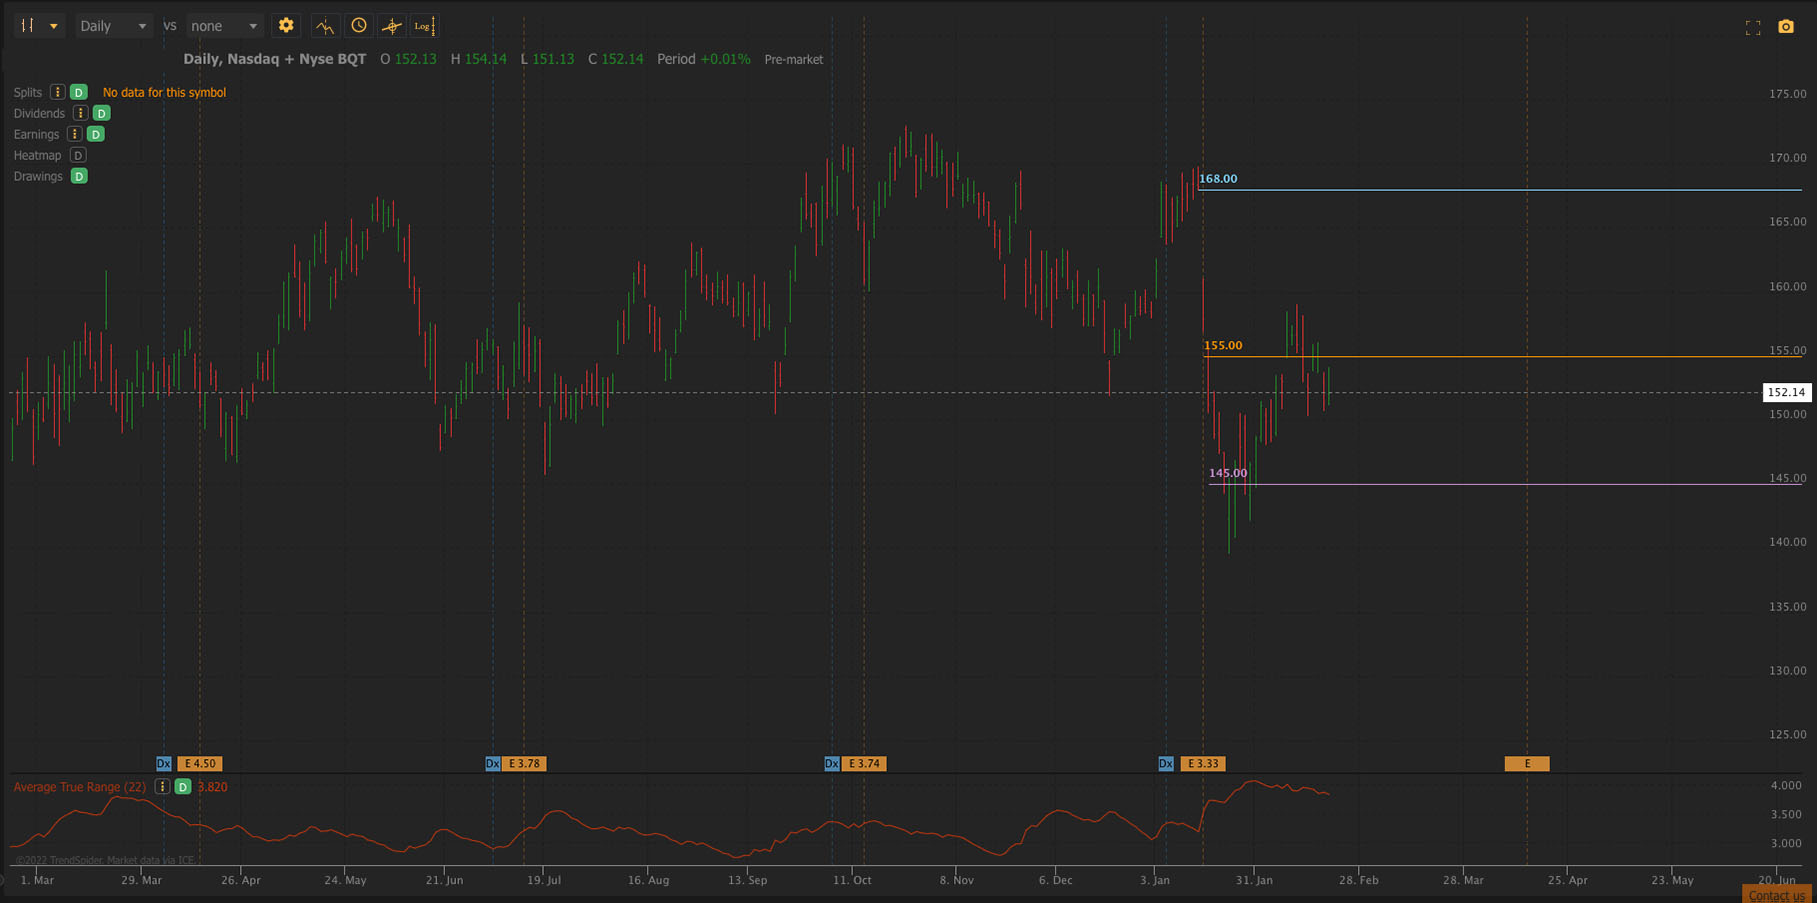Toggle the crosshair cursor icon

pyautogui.click(x=392, y=26)
